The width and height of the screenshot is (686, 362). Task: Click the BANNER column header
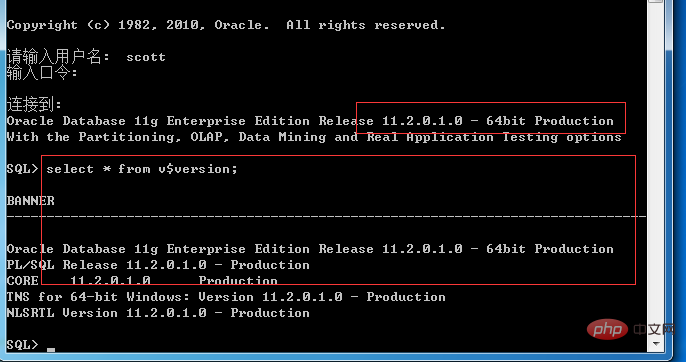pos(31,201)
